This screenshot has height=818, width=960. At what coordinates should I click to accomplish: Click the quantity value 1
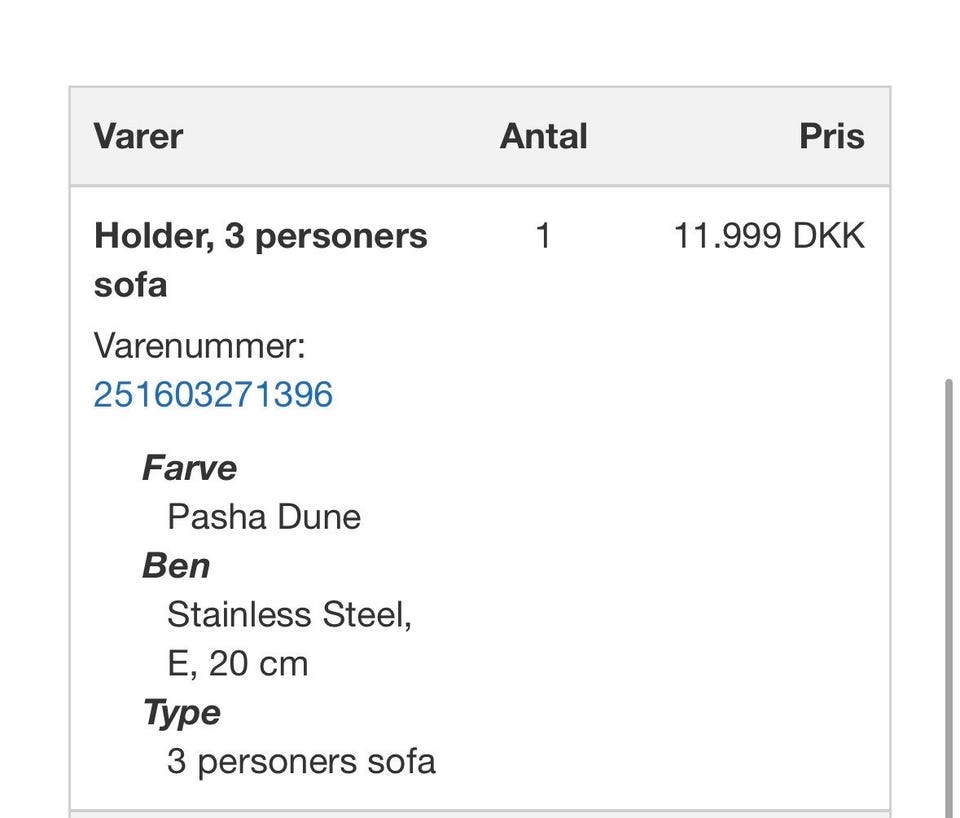pos(543,237)
